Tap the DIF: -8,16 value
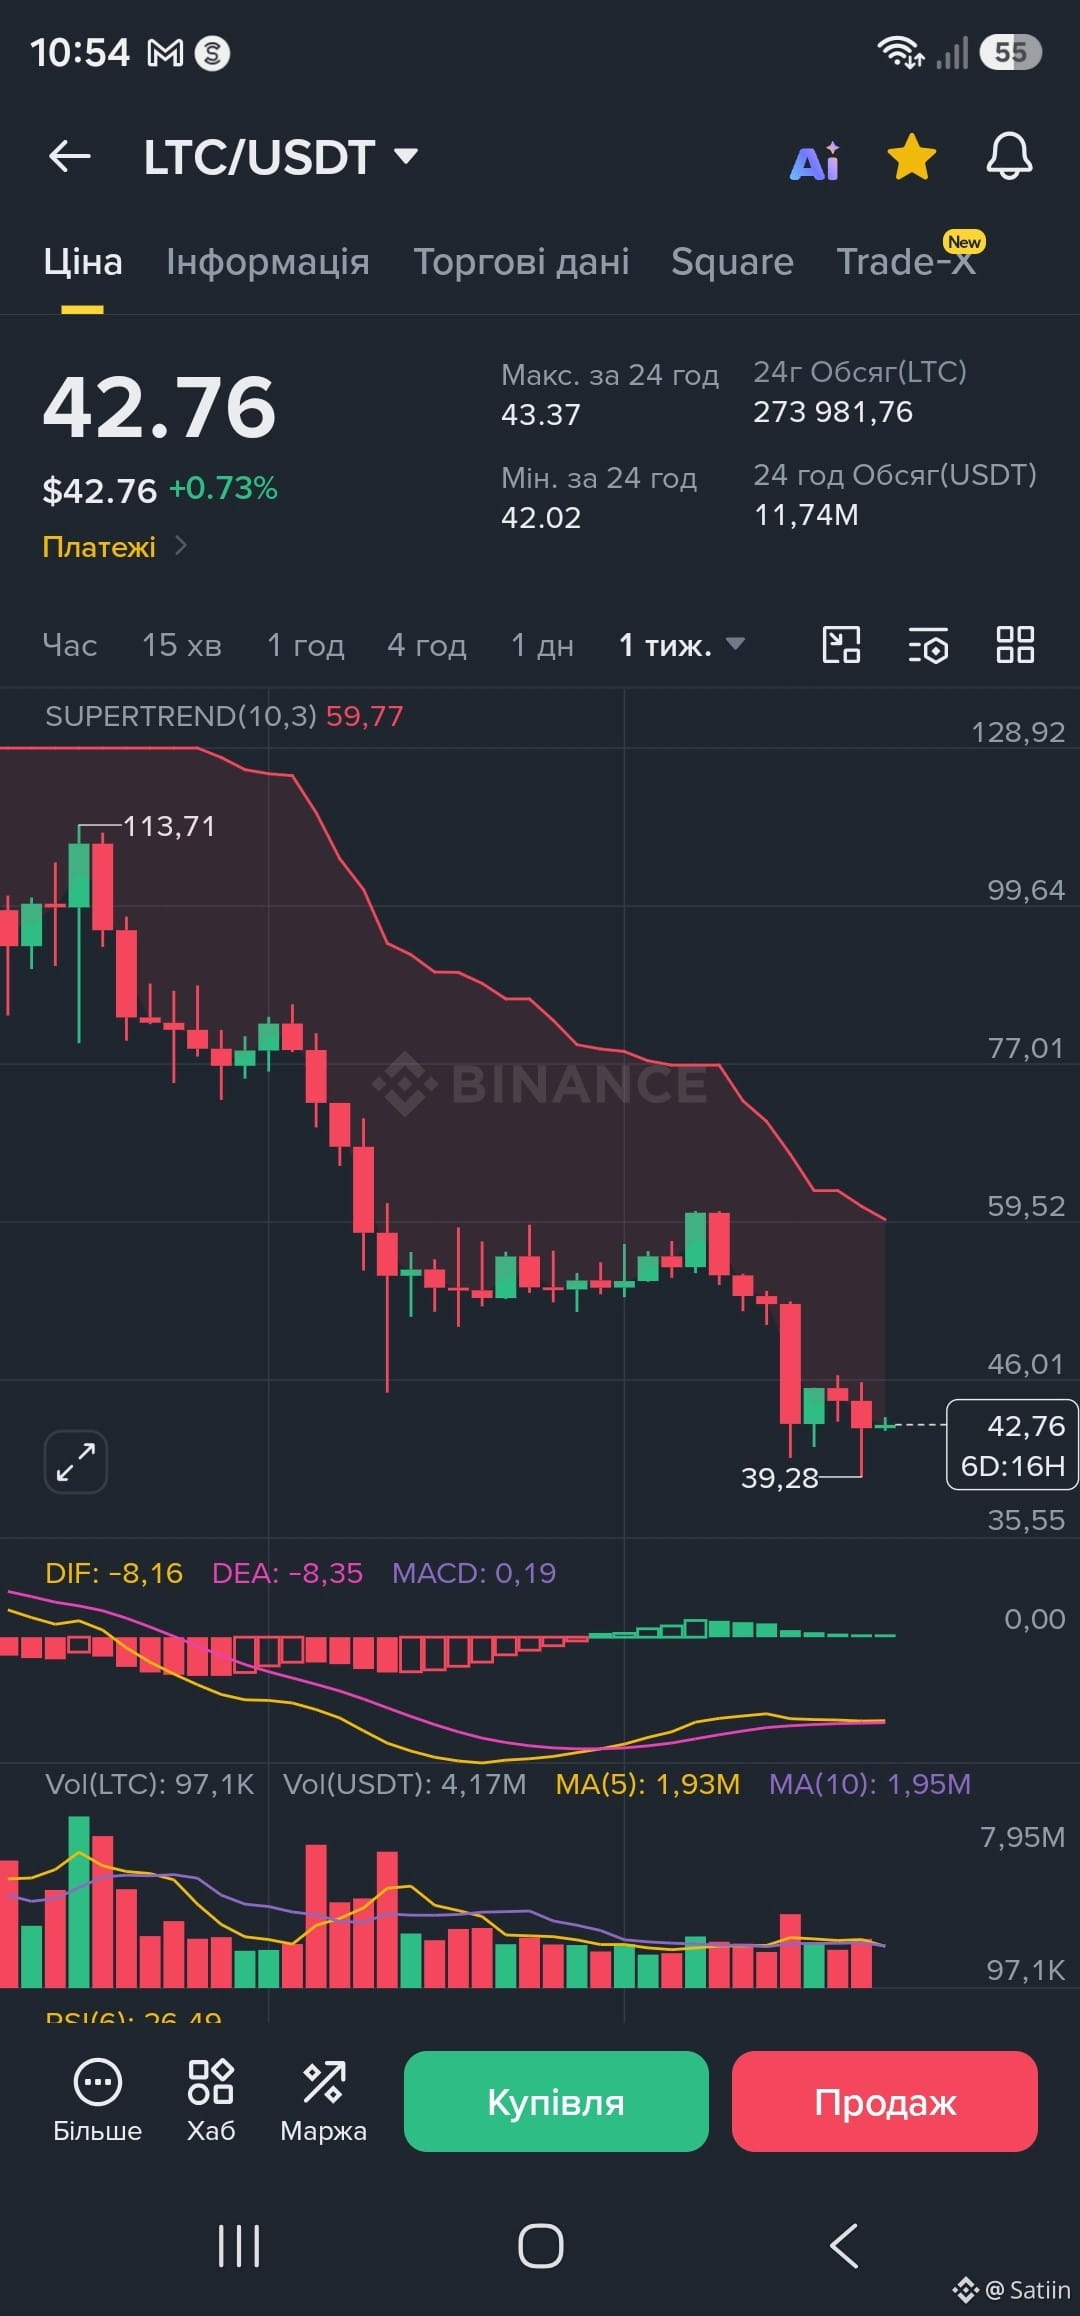The height and width of the screenshot is (2316, 1080). [x=114, y=1573]
